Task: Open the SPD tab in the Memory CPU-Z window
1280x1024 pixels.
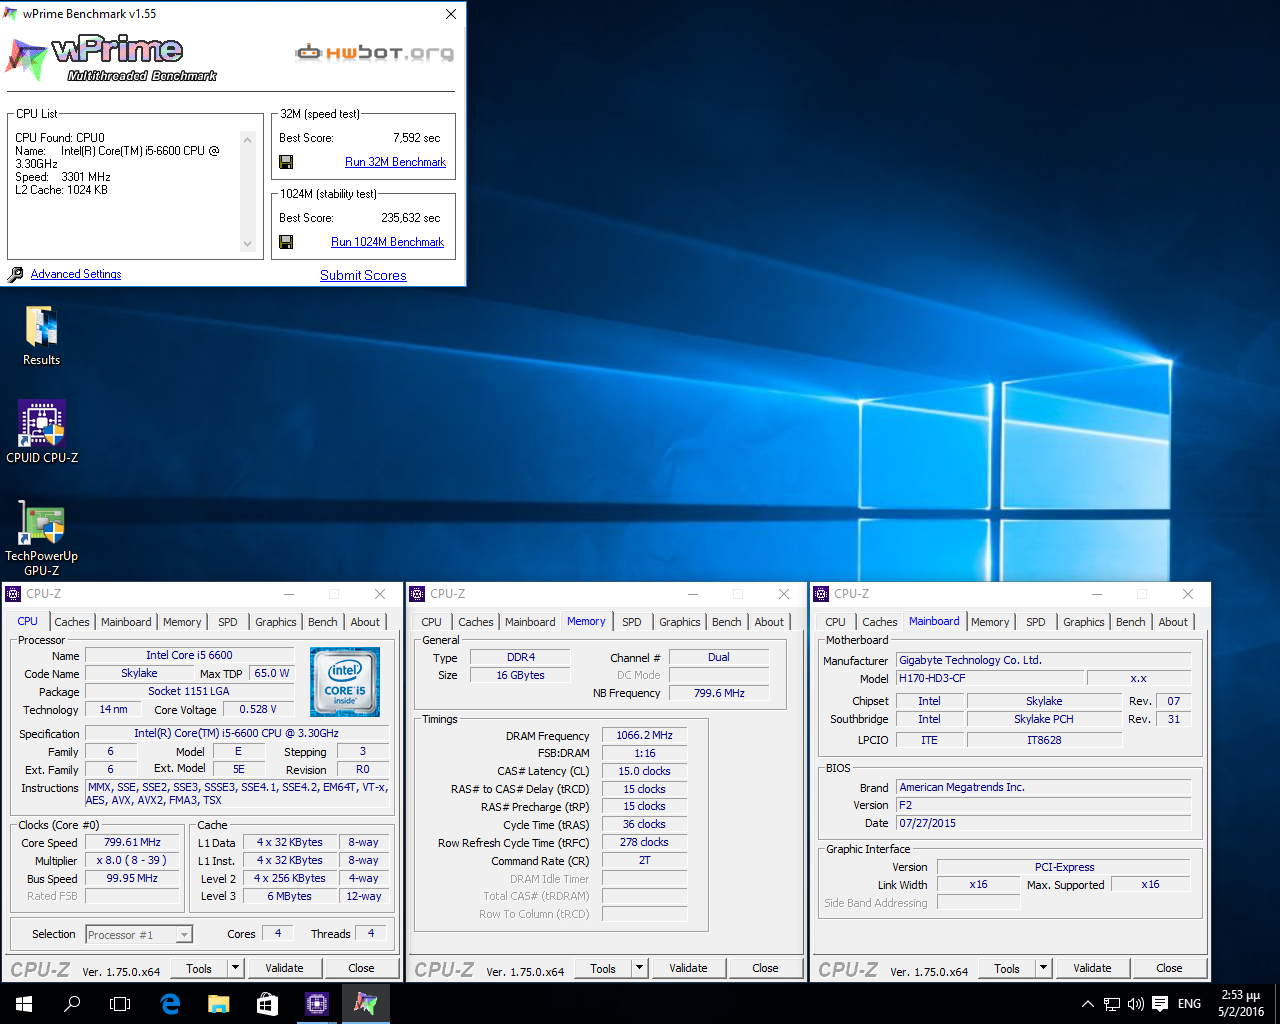Action: [632, 622]
